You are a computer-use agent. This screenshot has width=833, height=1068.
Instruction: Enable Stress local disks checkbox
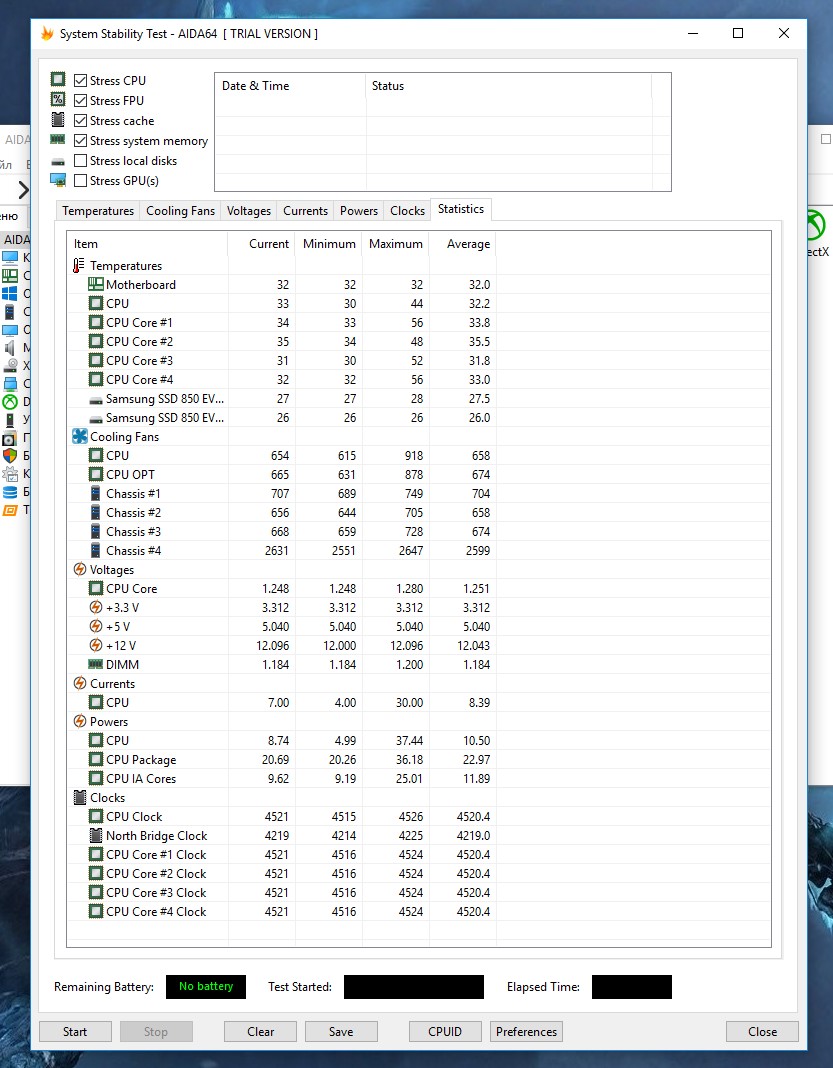coord(80,161)
